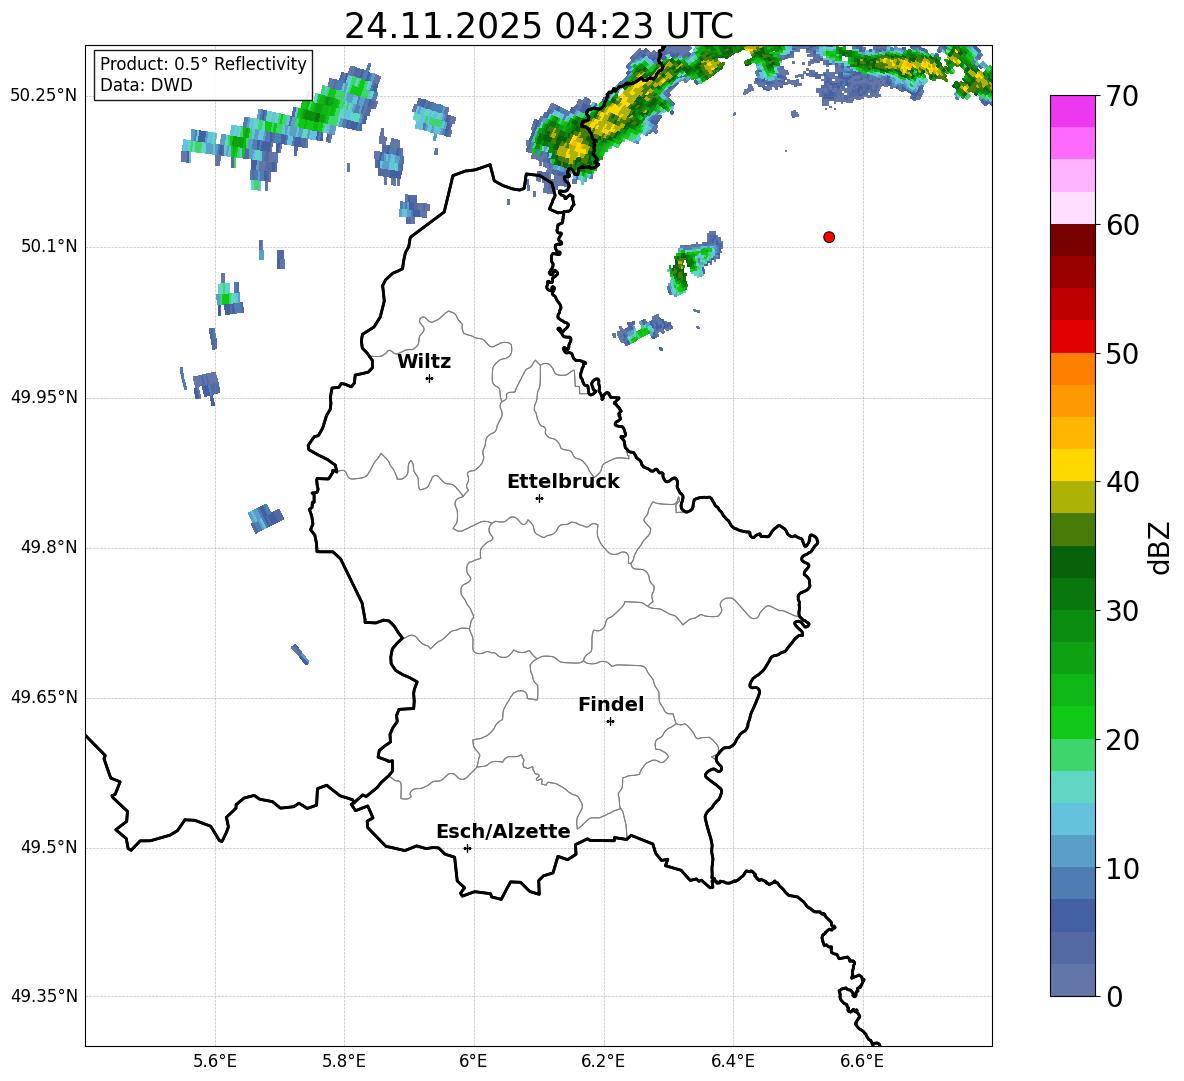Click the dBZ colorbar axis label

coord(1159,548)
